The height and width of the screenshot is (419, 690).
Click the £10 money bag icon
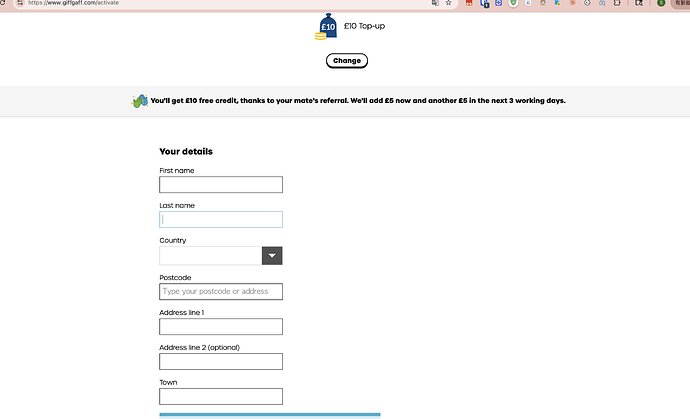pos(326,26)
